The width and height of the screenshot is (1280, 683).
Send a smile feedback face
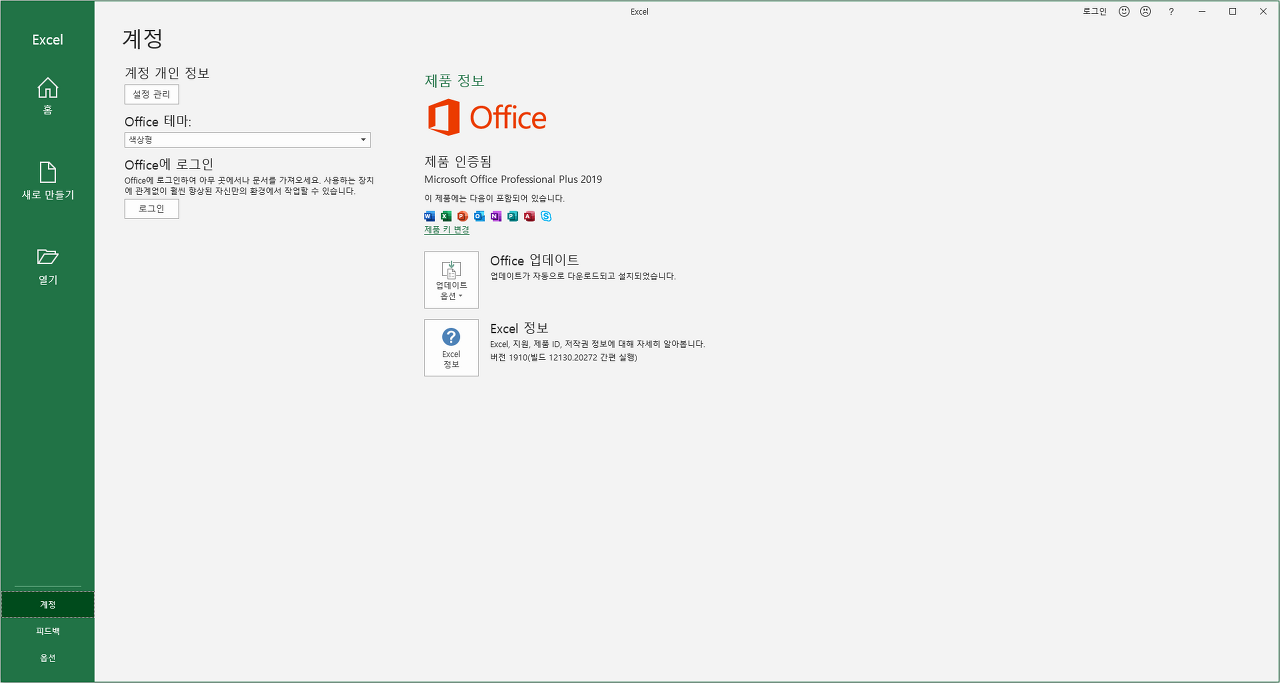pyautogui.click(x=1124, y=11)
